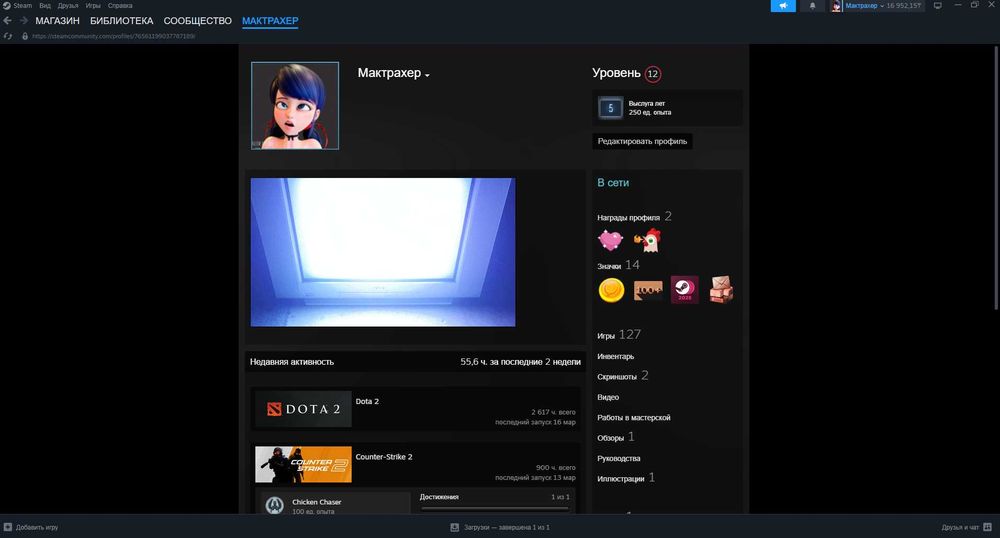Open Награды профиля link

(x=634, y=217)
